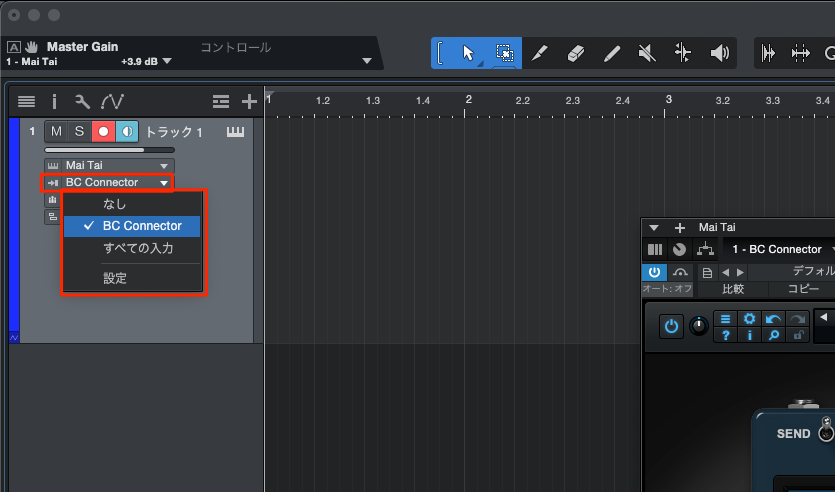
Task: Click the add track plus icon
Action: point(249,101)
